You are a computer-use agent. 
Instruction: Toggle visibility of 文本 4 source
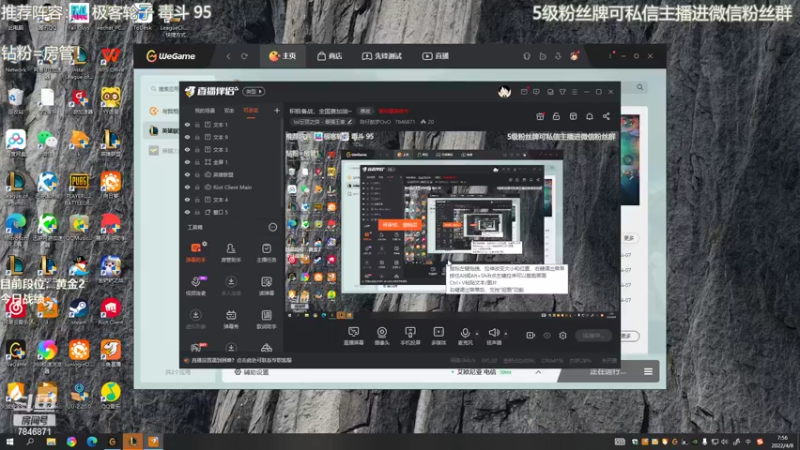187,199
